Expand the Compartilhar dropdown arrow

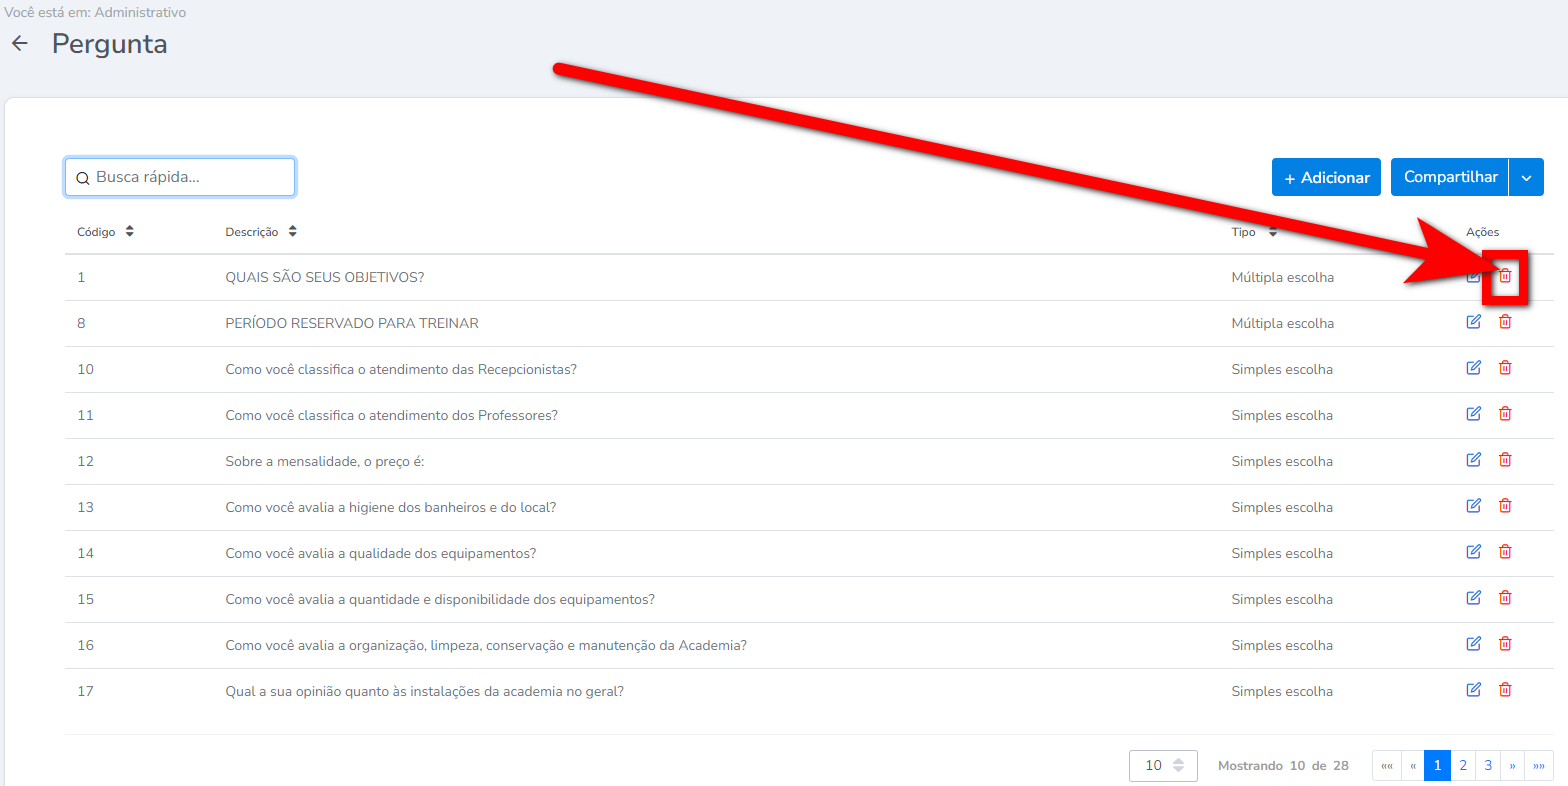pyautogui.click(x=1526, y=177)
